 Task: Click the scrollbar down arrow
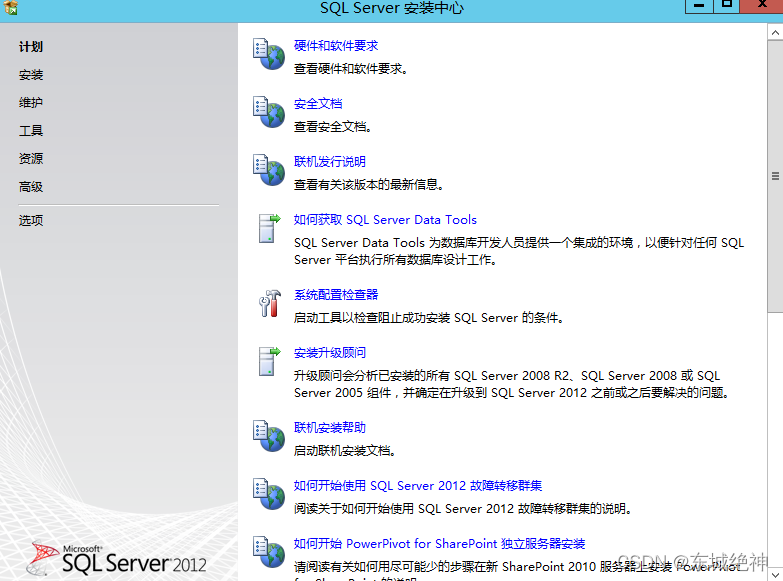(775, 574)
